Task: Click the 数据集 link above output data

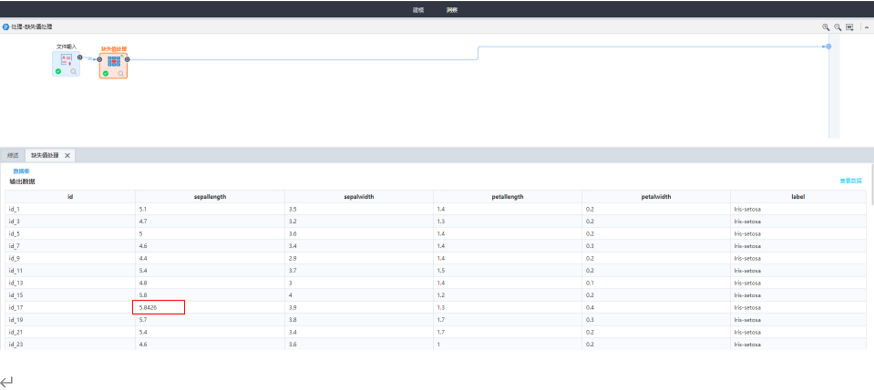Action: [x=21, y=171]
